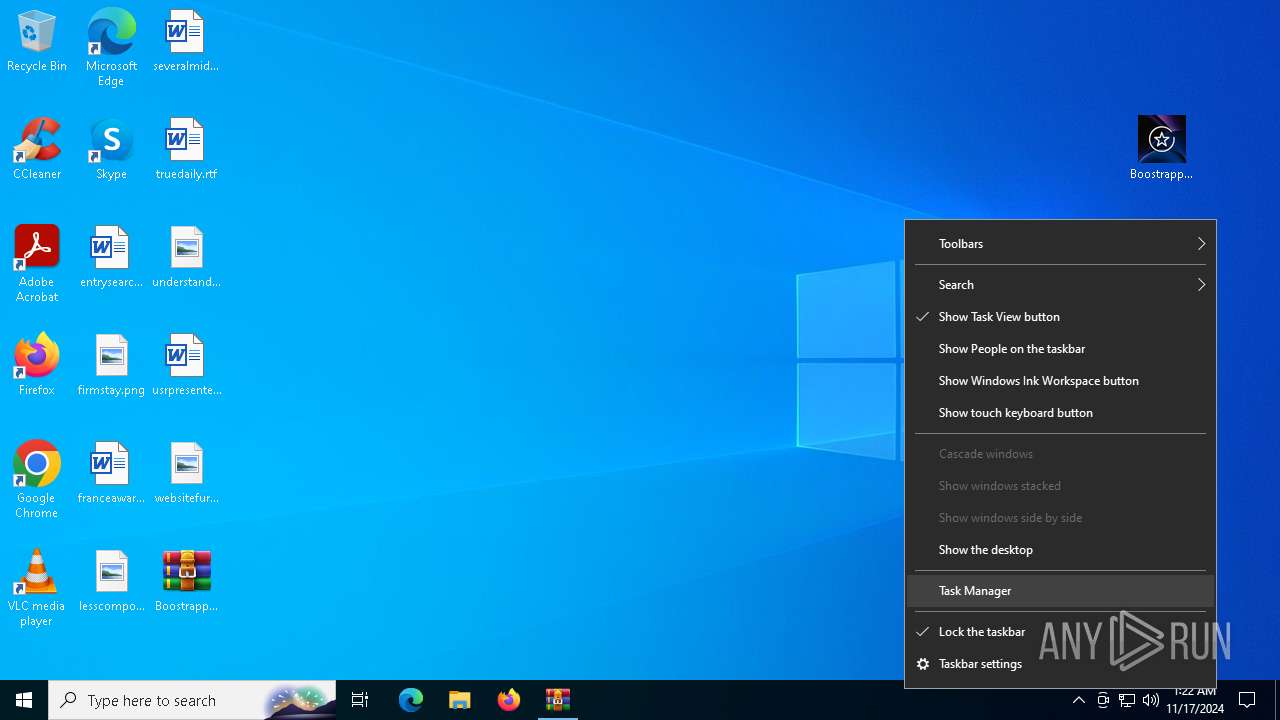The image size is (1280, 720).
Task: Open Taskbar settings
Action: (x=1060, y=664)
